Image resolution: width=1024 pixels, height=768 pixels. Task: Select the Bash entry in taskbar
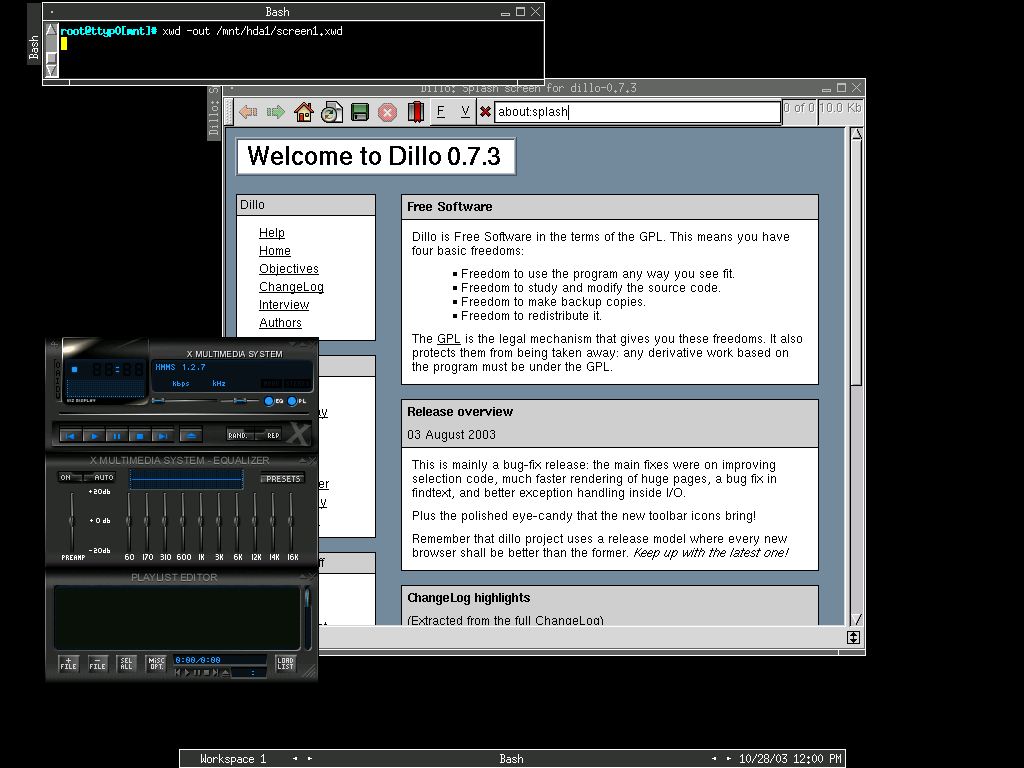pyautogui.click(x=511, y=759)
